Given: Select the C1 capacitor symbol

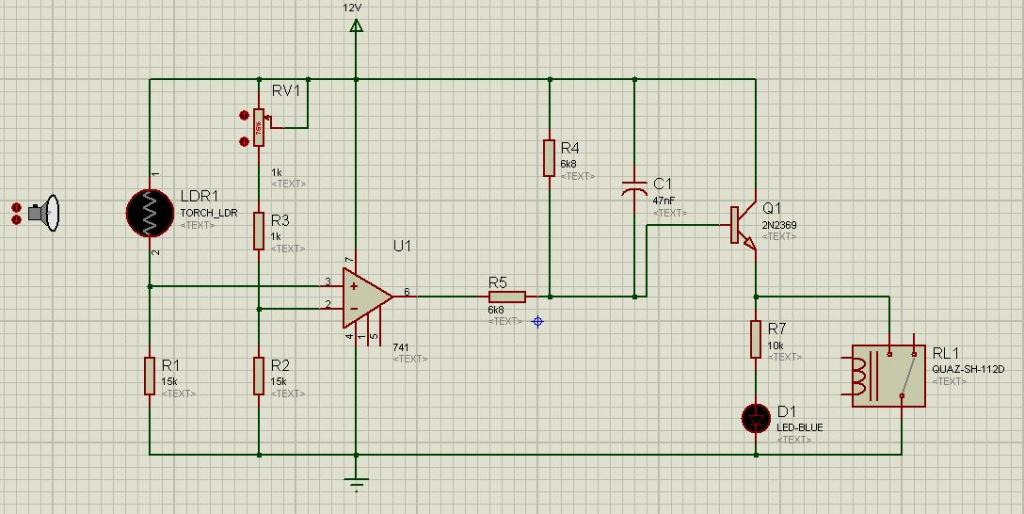Looking at the screenshot, I should [635, 187].
